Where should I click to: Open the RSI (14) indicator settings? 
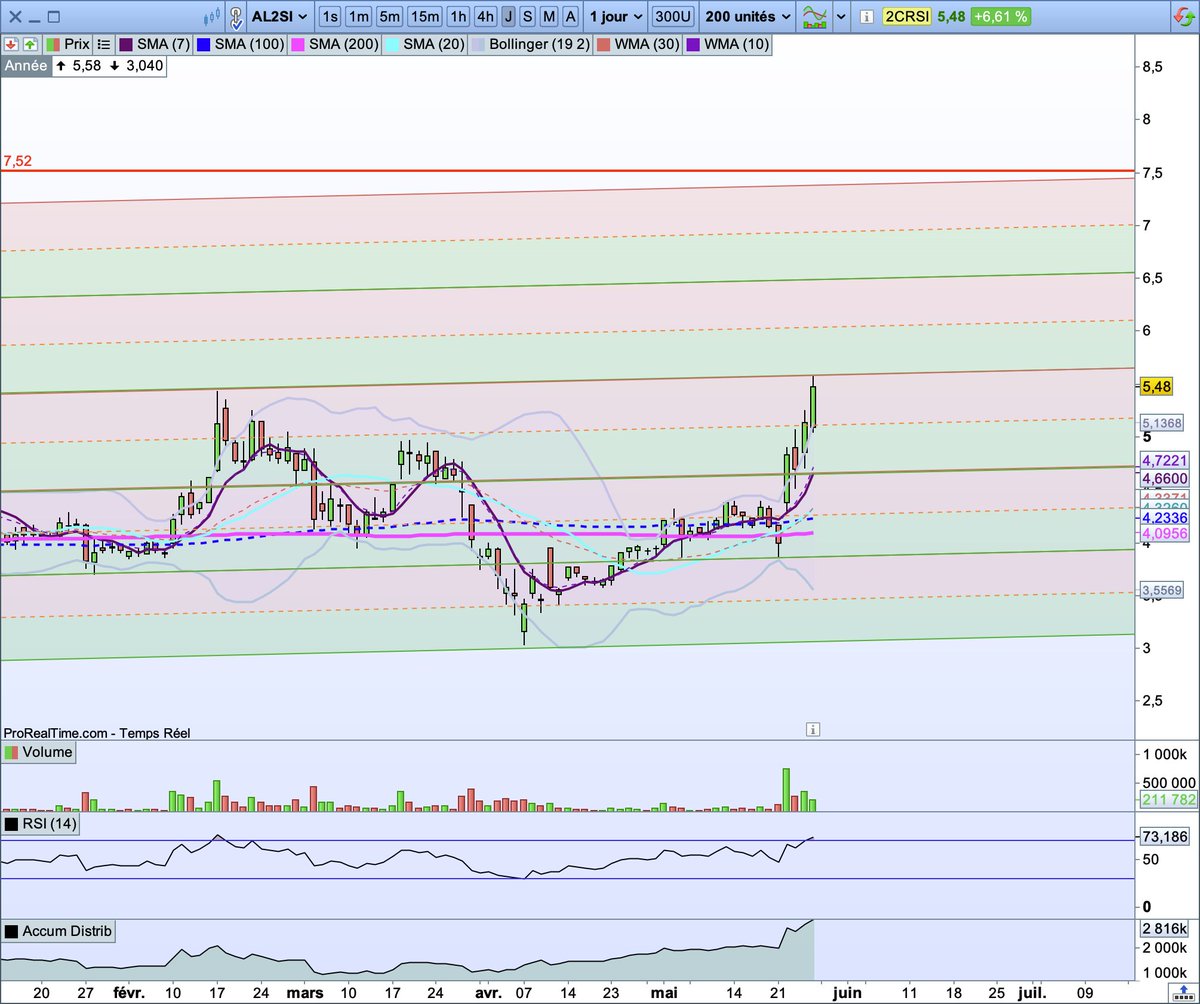[x=42, y=825]
